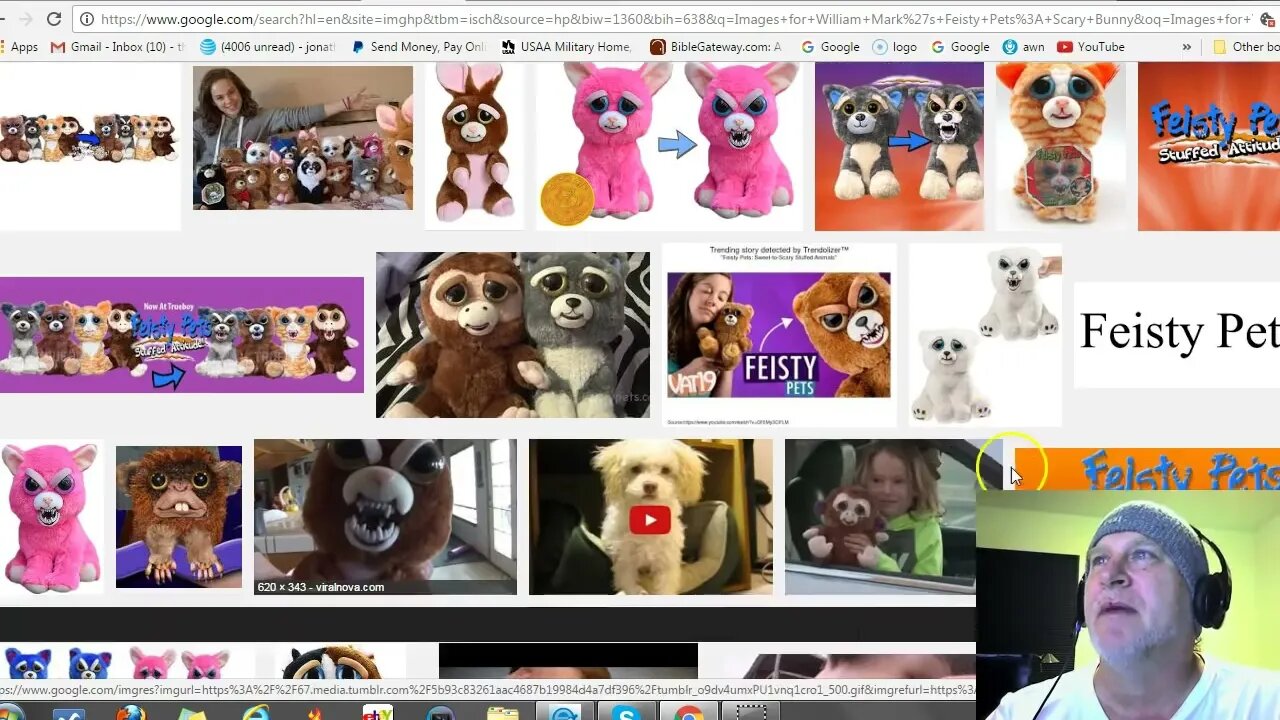
Task: Open the Google bookmark beside BibleGateway
Action: tap(830, 47)
